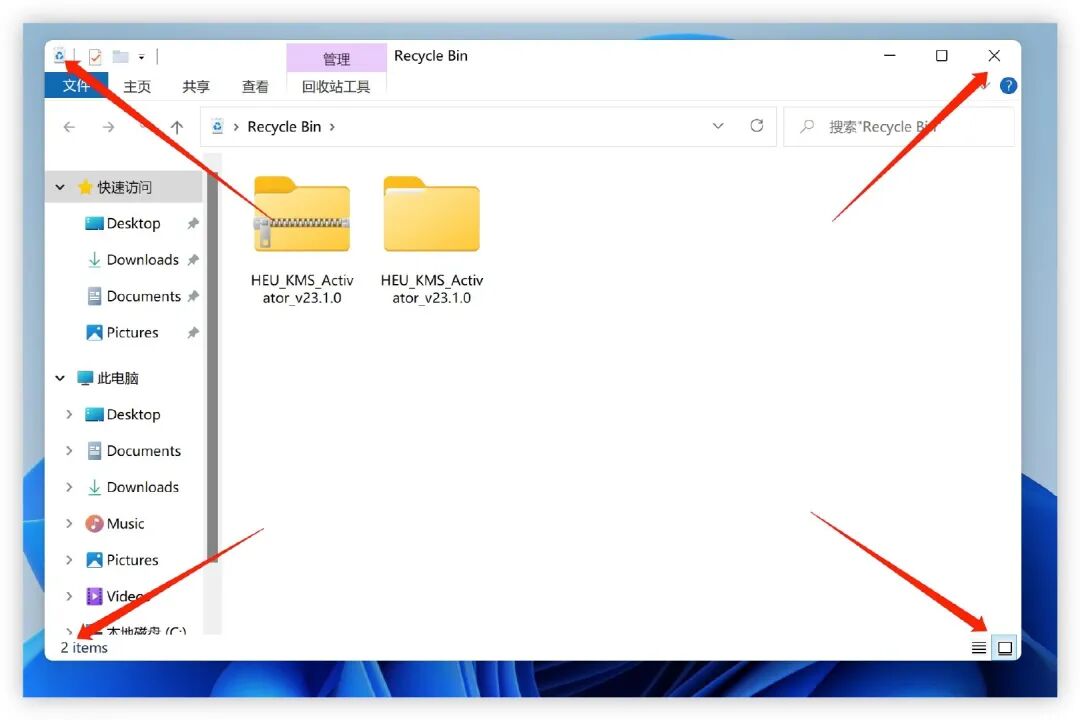Click the Help question mark icon
The height and width of the screenshot is (720, 1080).
pos(1008,85)
